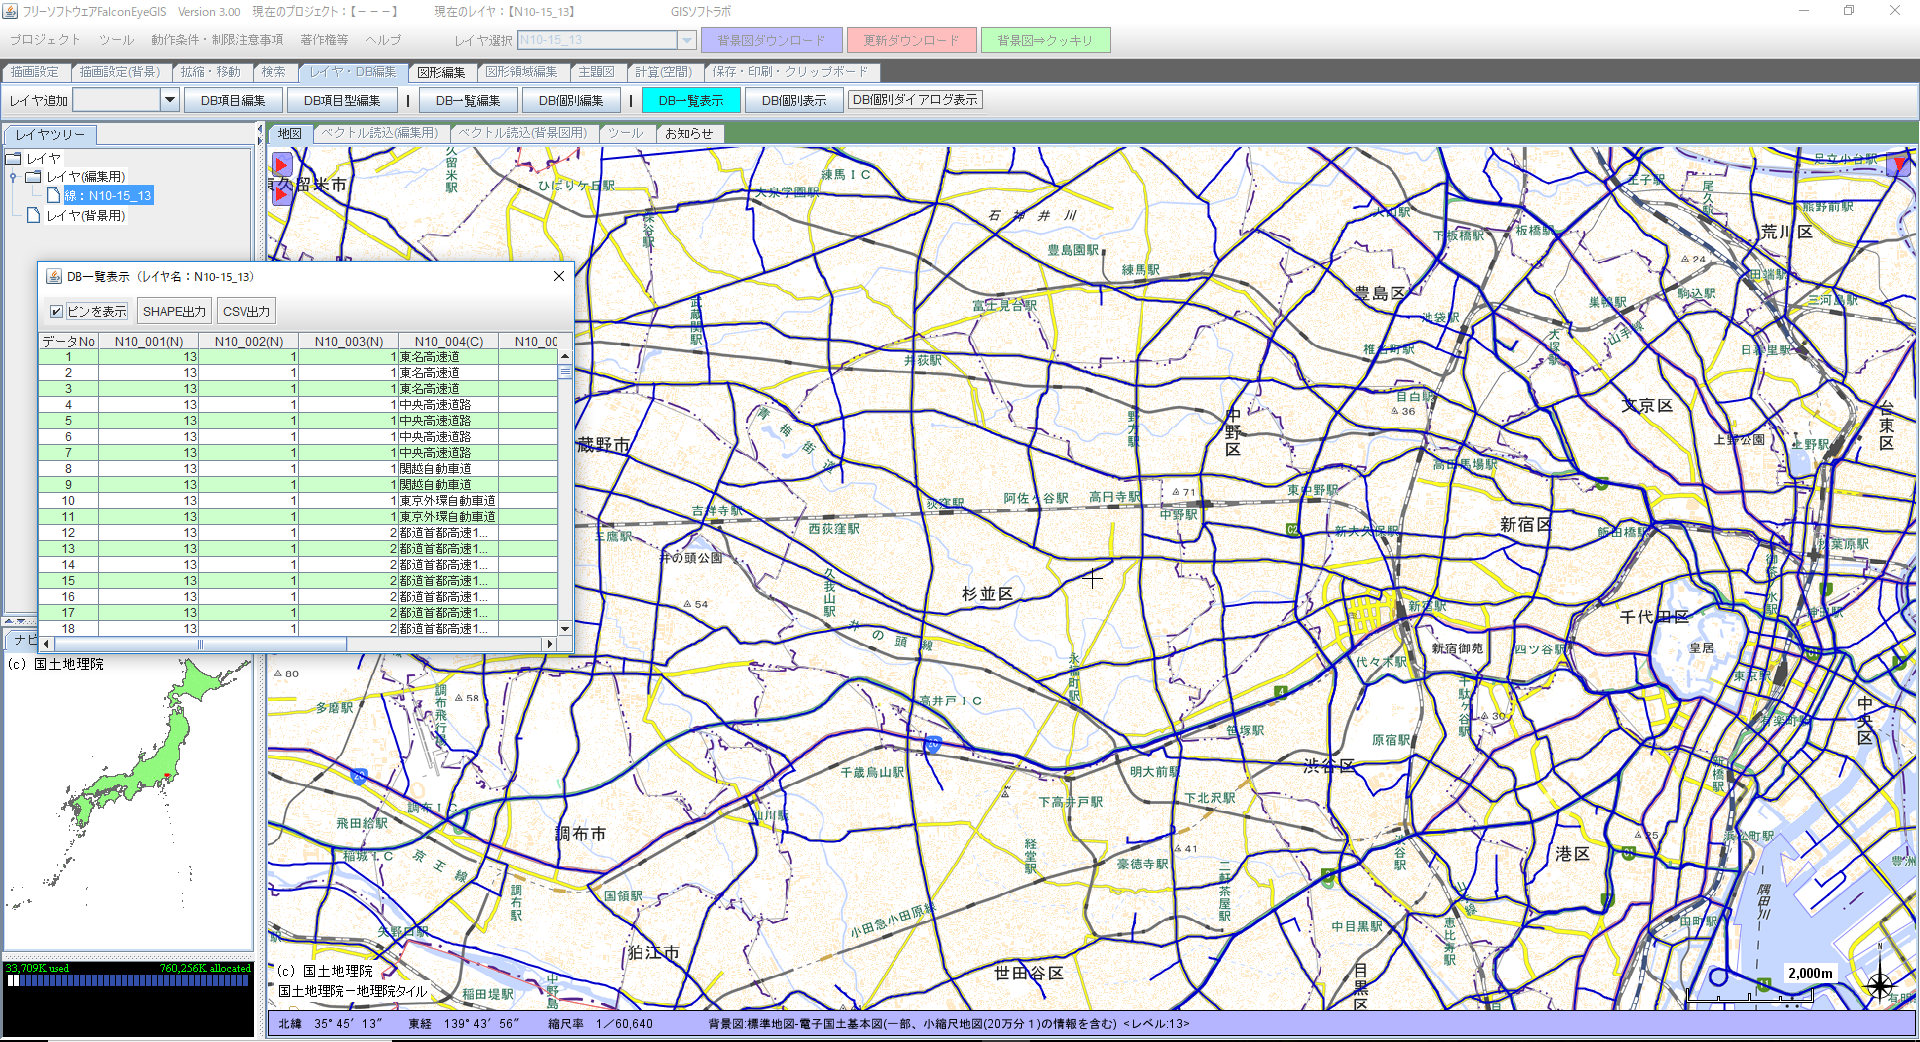
Task: Click the lower red arrow map overlay button
Action: coord(281,194)
